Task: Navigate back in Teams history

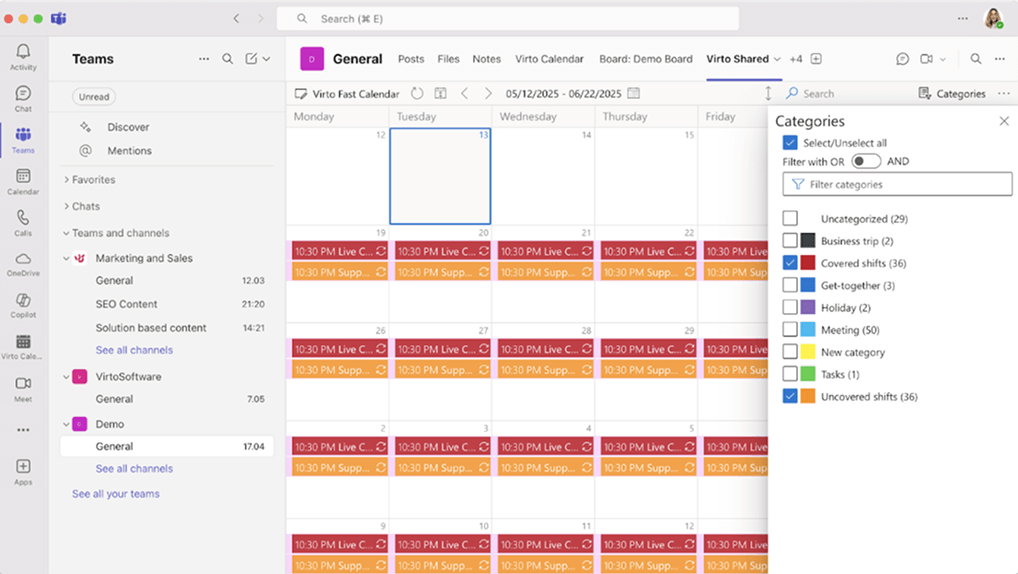Action: (x=236, y=19)
